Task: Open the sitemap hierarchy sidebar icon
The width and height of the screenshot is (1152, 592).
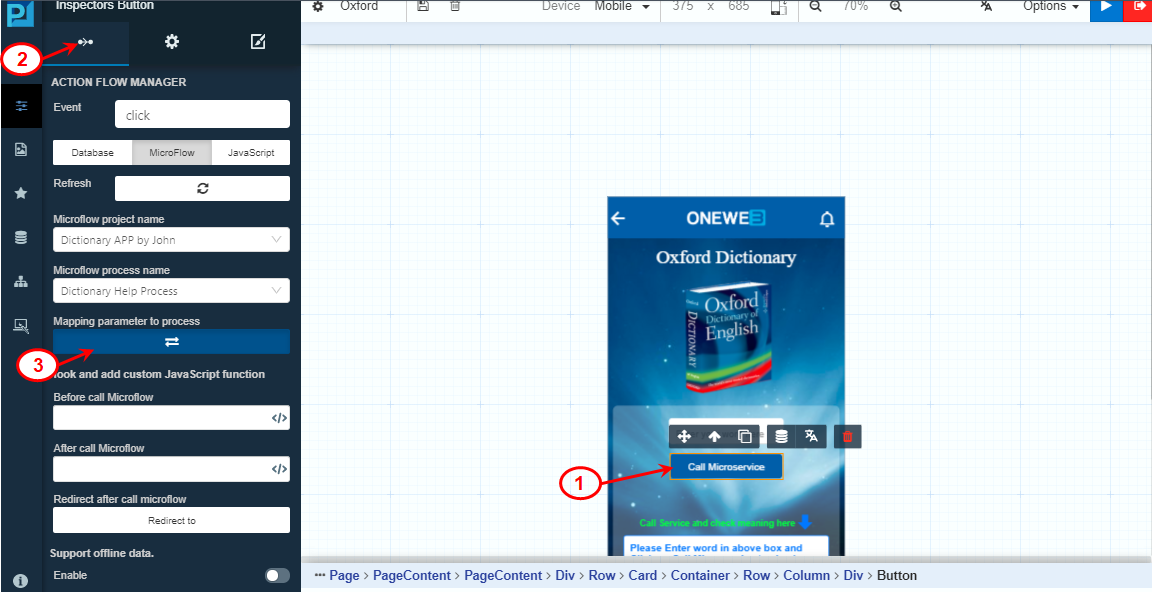Action: click(21, 281)
